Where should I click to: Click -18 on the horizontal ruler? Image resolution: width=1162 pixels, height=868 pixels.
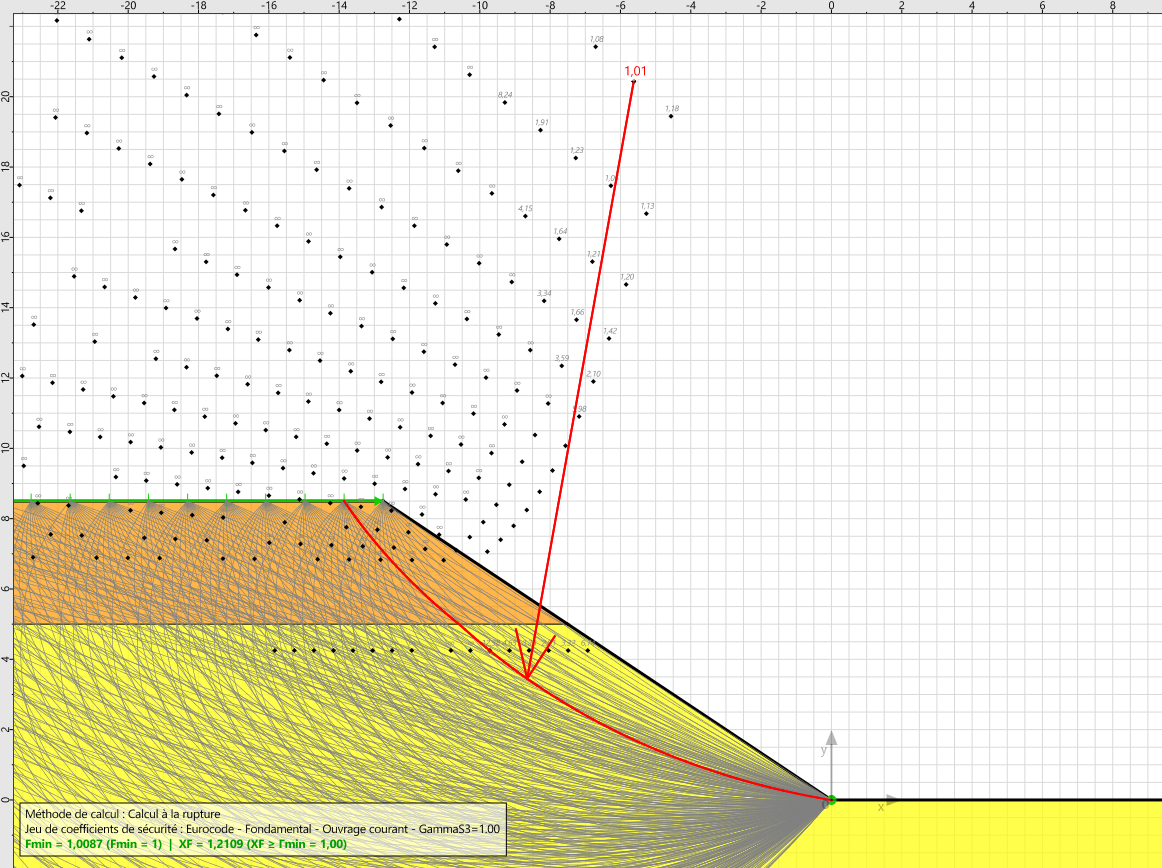tap(199, 6)
